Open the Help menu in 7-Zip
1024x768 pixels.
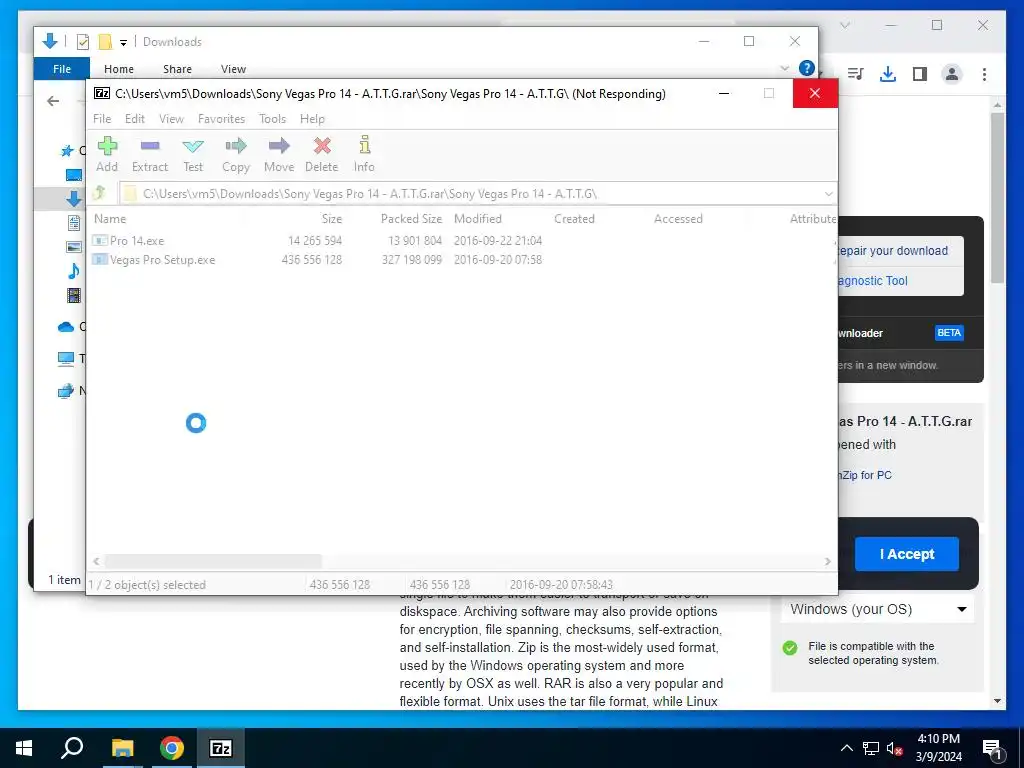(x=312, y=119)
